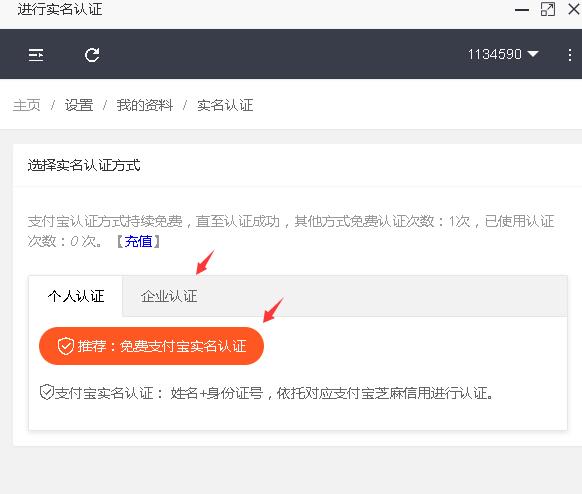
Task: Switch to the 企业认证 tab
Action: pos(169,296)
